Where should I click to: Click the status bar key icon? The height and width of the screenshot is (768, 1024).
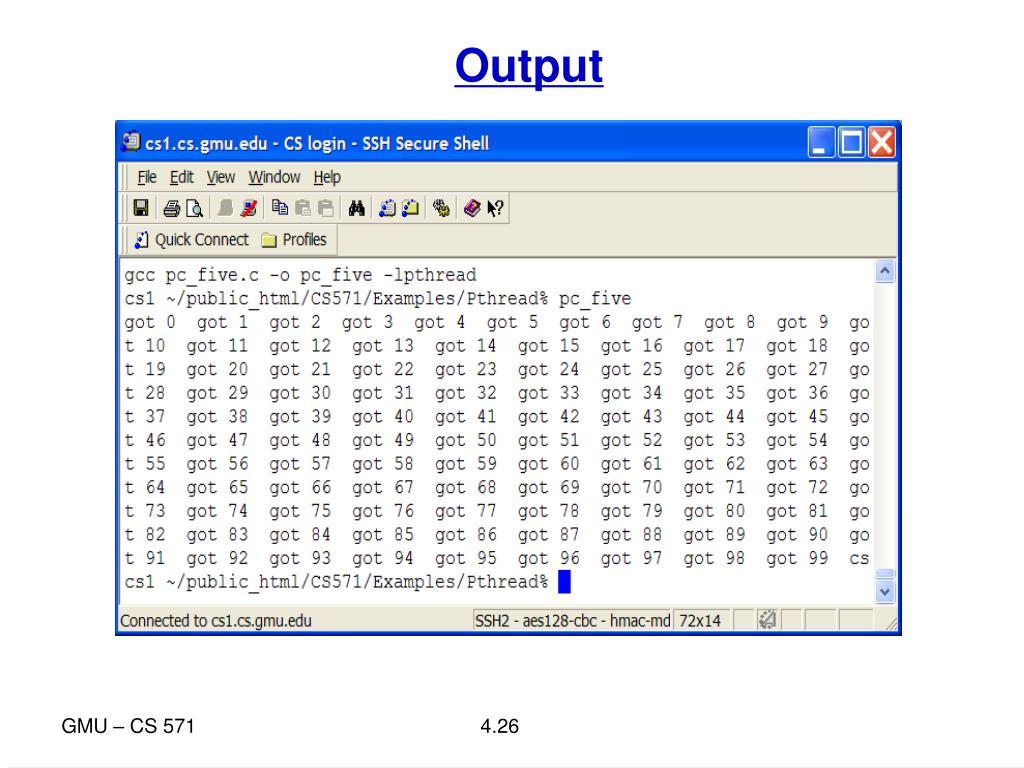click(x=767, y=619)
